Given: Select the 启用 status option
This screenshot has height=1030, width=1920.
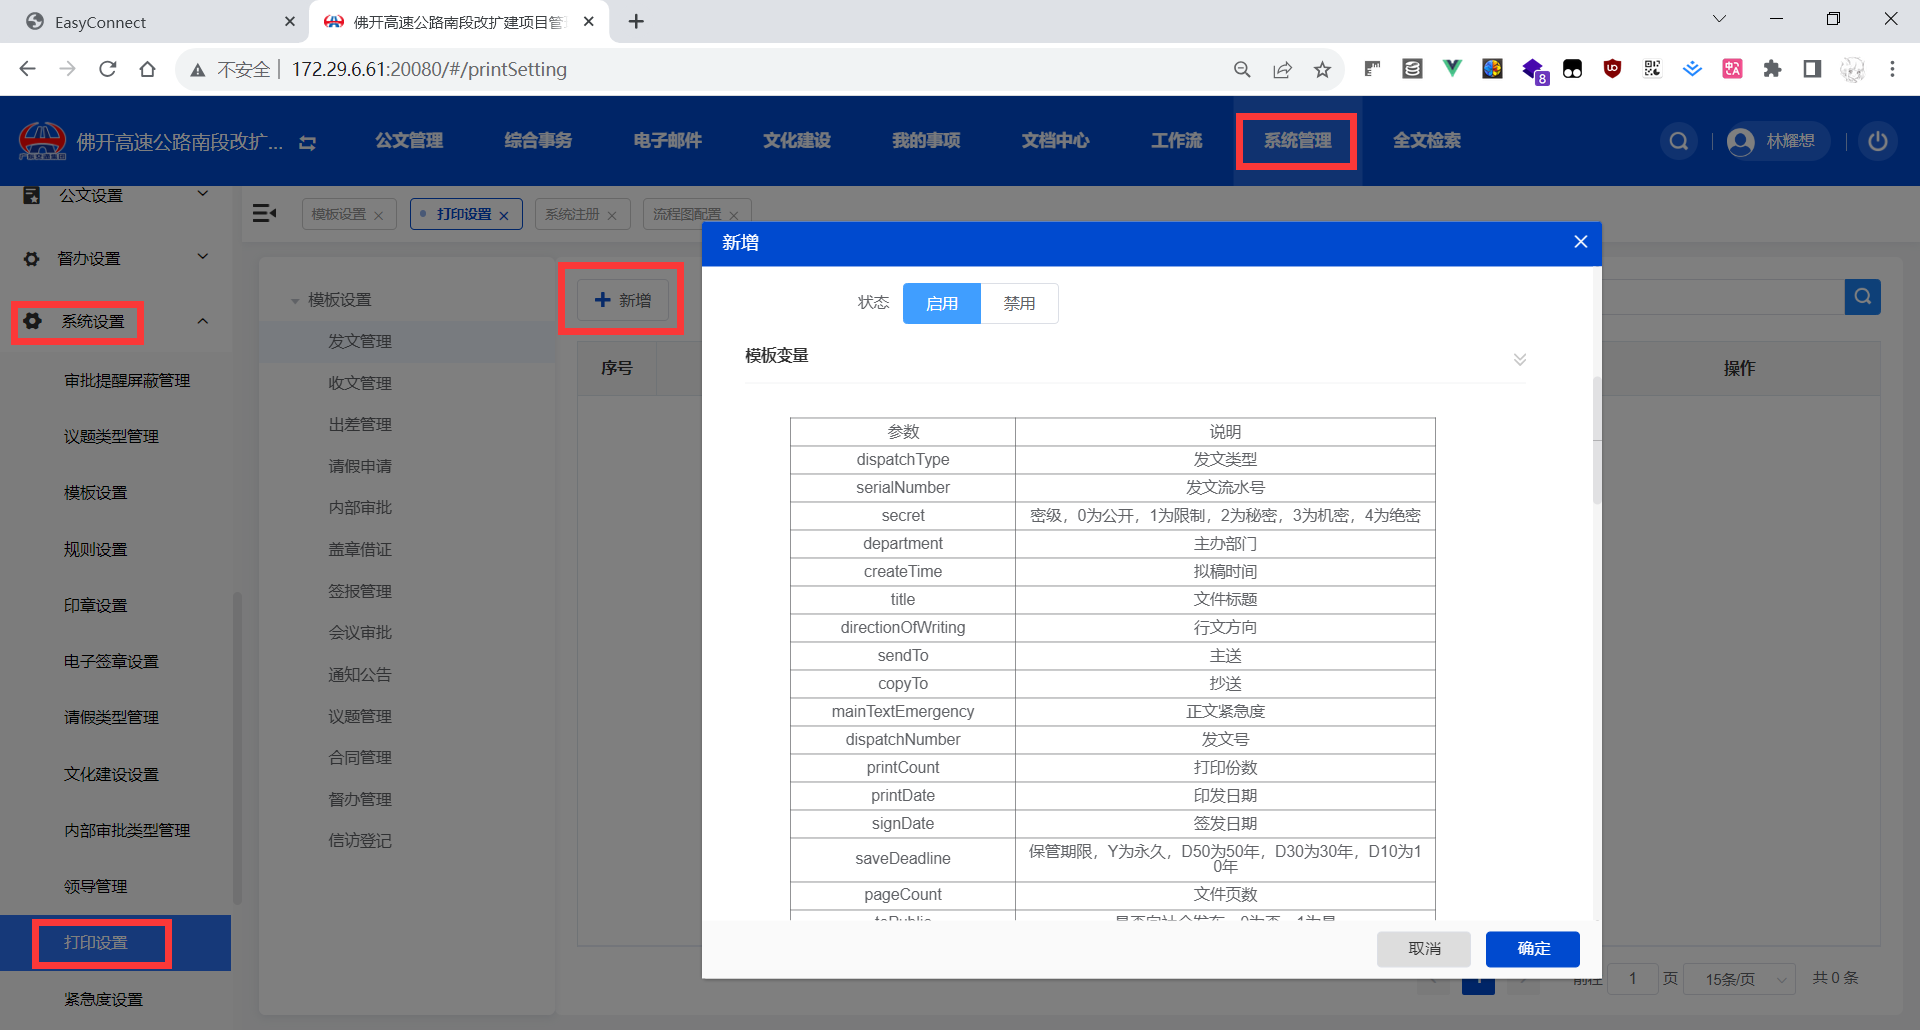Looking at the screenshot, I should tap(942, 303).
